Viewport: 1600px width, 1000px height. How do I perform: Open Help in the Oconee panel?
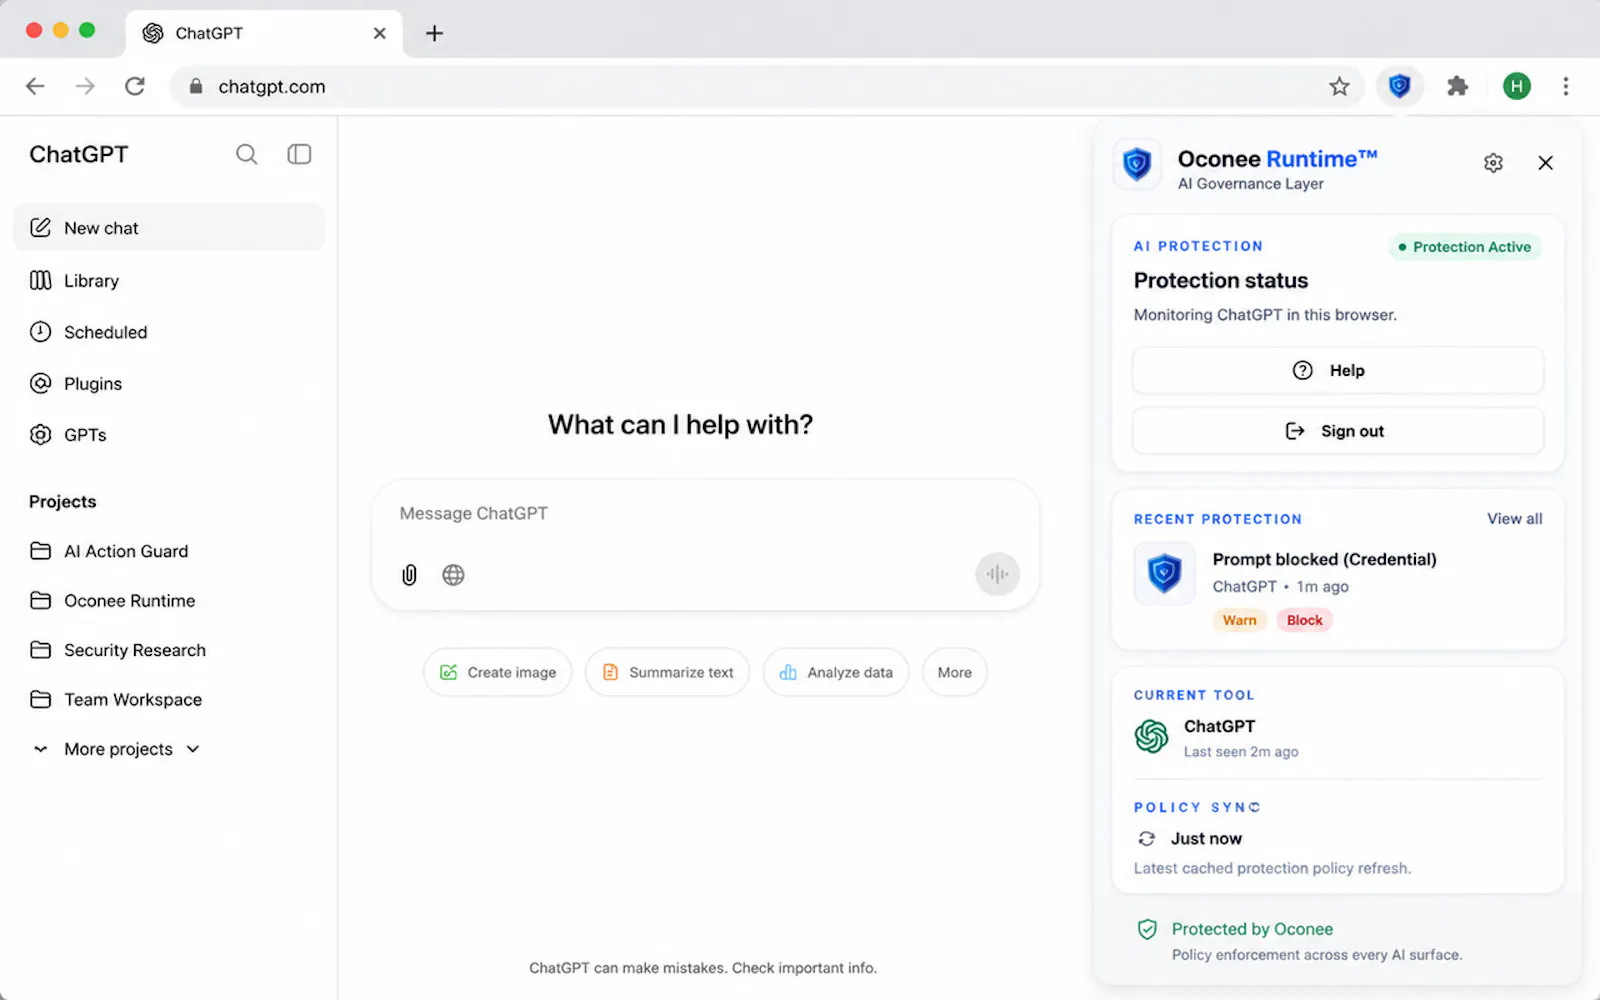(1338, 371)
